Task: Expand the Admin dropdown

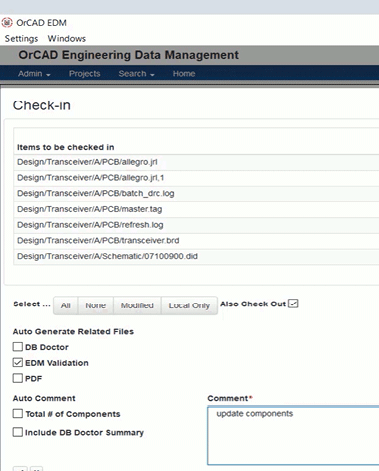Action: [34, 74]
